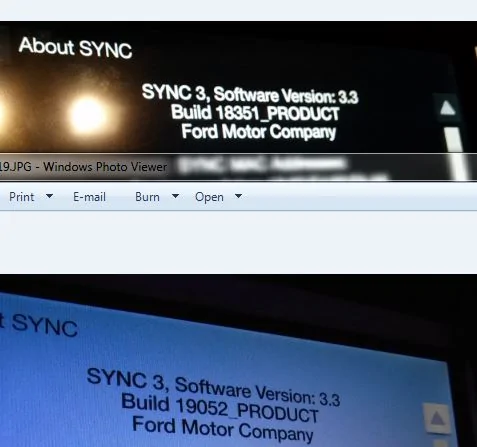477x447 pixels.
Task: Click the Build 19052_PRODUCT text
Action: (x=220, y=408)
